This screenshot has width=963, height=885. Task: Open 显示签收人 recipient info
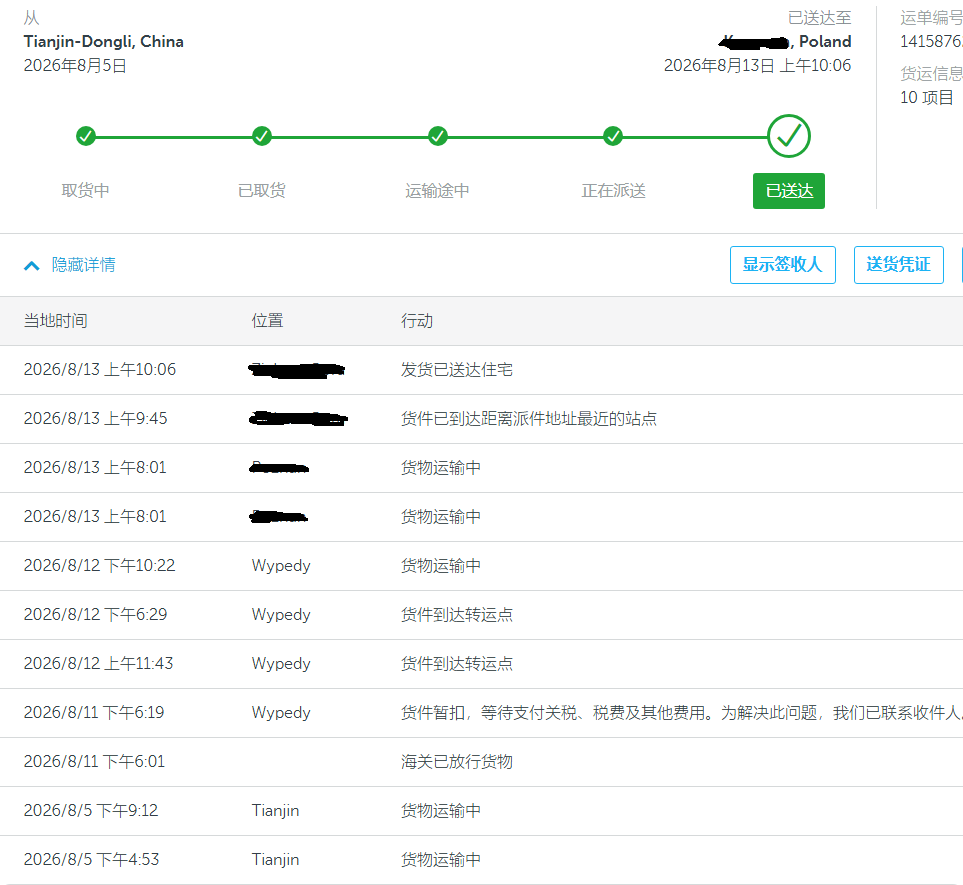click(782, 265)
